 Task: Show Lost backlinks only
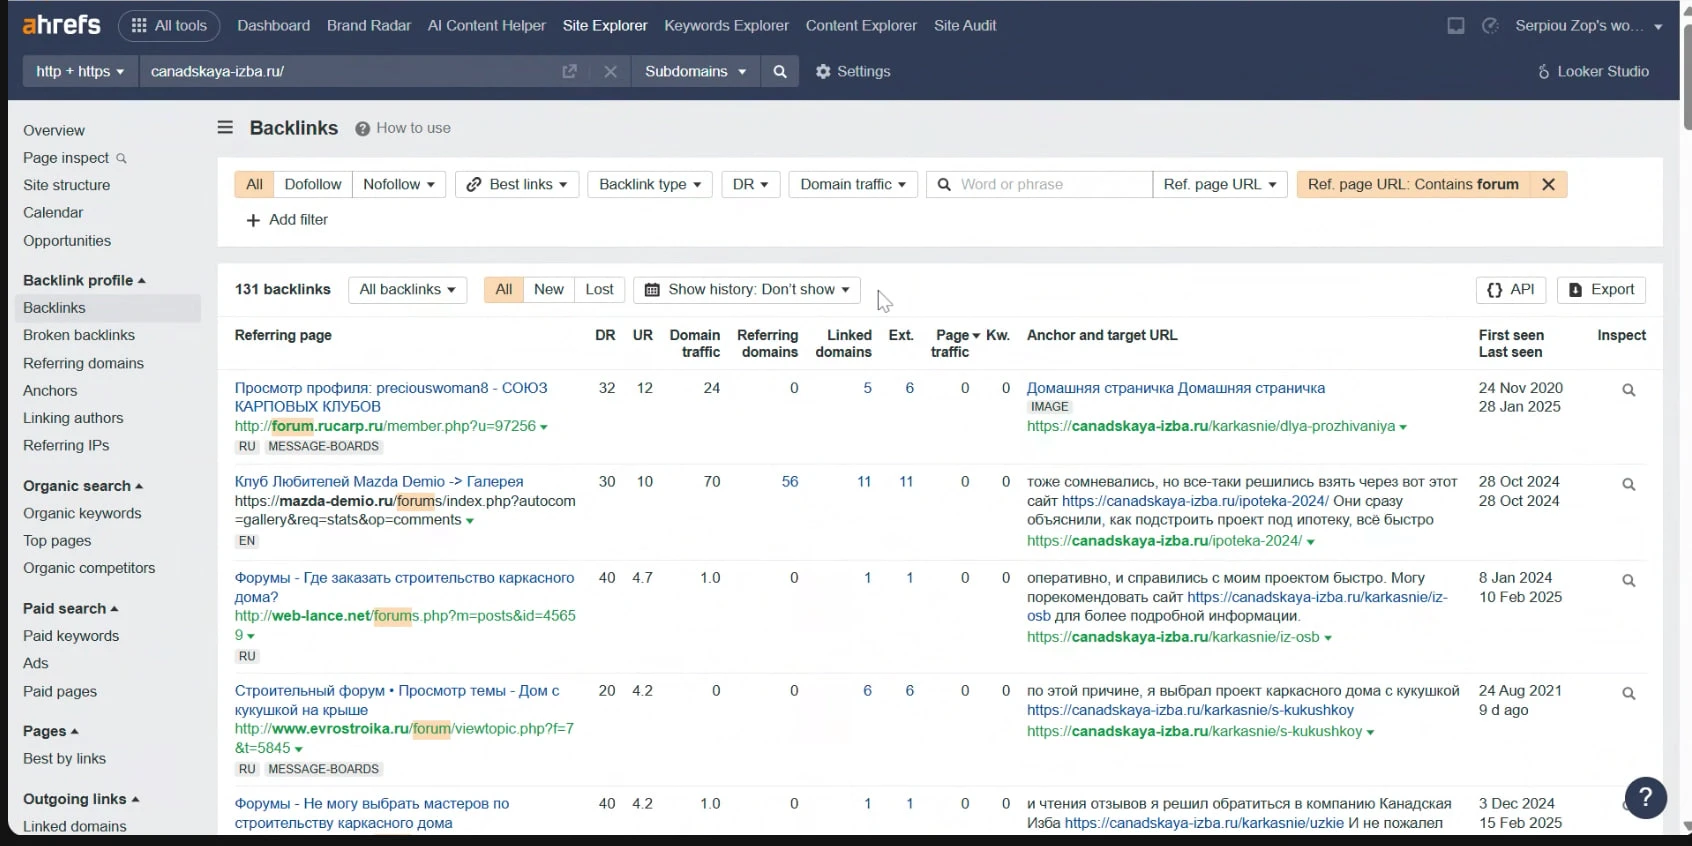(599, 290)
